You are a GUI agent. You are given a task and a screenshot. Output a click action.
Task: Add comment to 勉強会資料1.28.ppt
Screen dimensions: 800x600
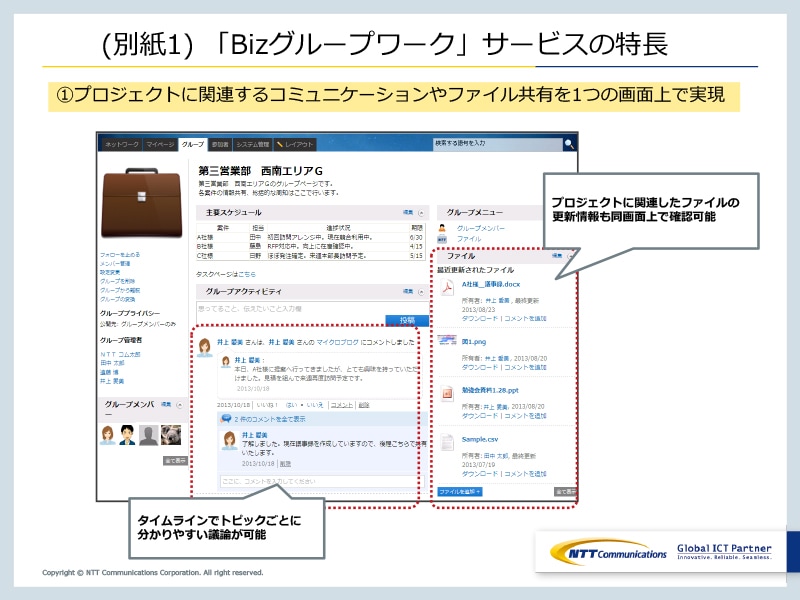click(x=526, y=416)
